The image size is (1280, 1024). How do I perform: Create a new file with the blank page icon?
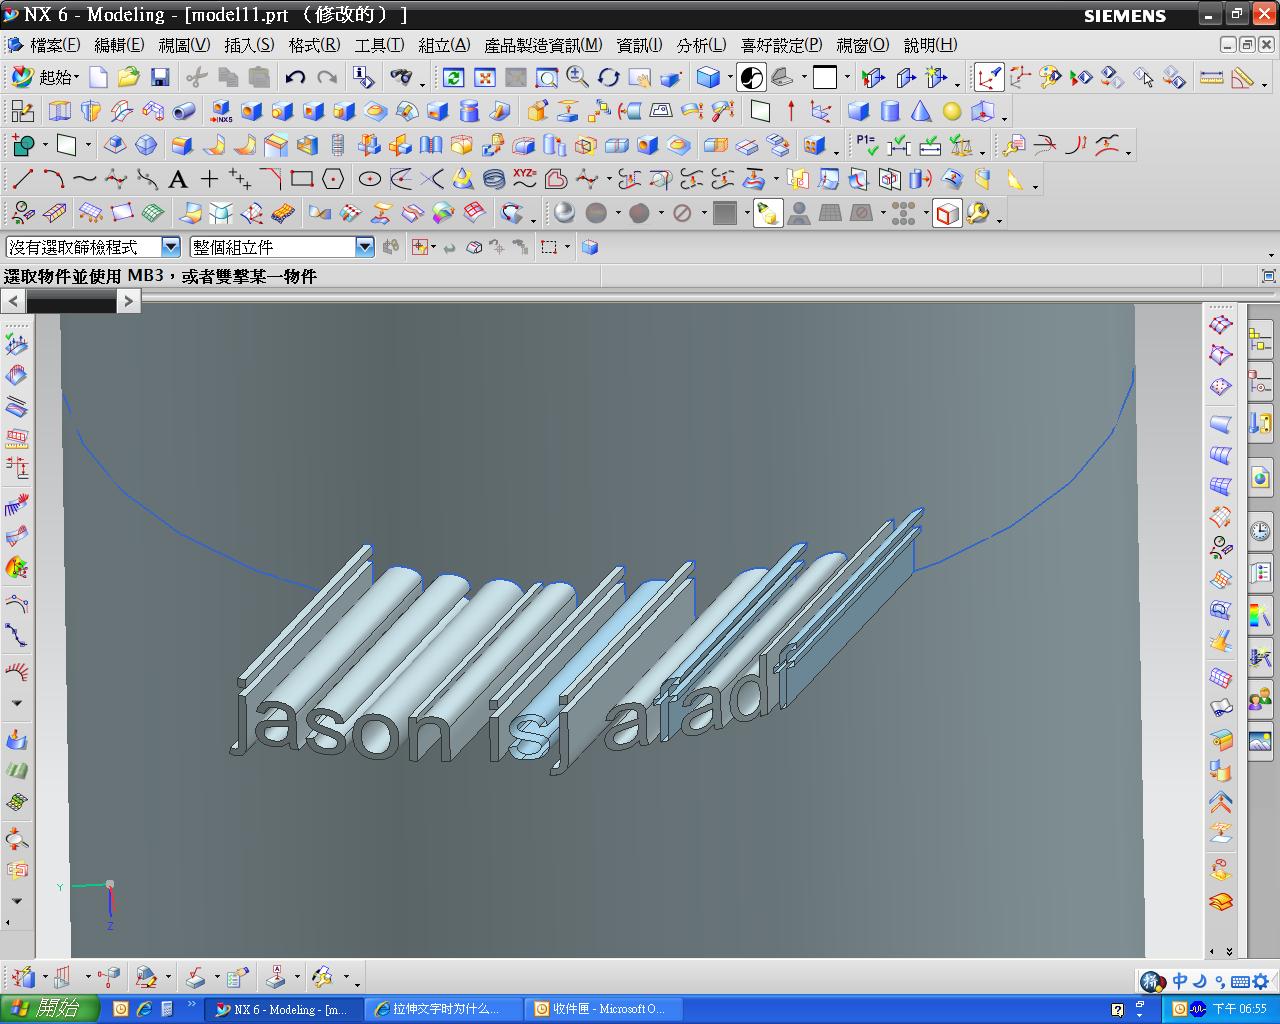point(98,77)
